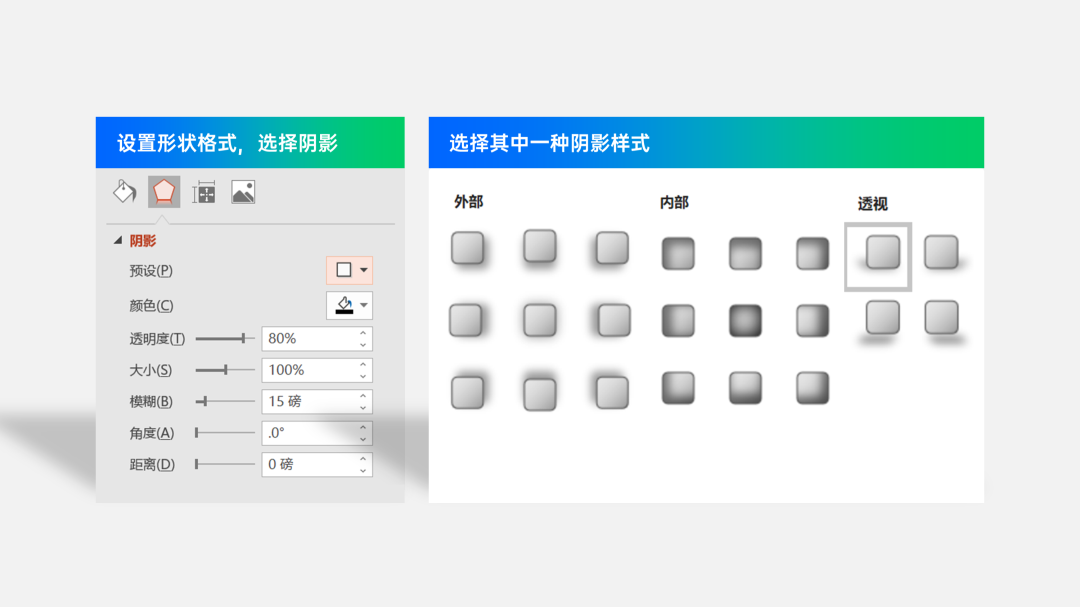Pick 内部 shadow, first row, middle thumbnail
Screen dimensions: 1080x607
pyautogui.click(x=745, y=254)
